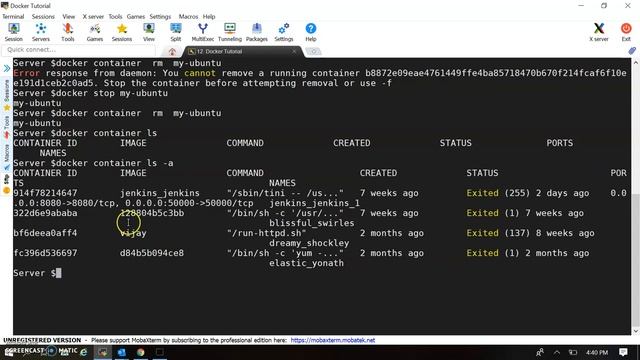640x360 pixels.
Task: Close the Docker Tutorial tab
Action: point(294,51)
